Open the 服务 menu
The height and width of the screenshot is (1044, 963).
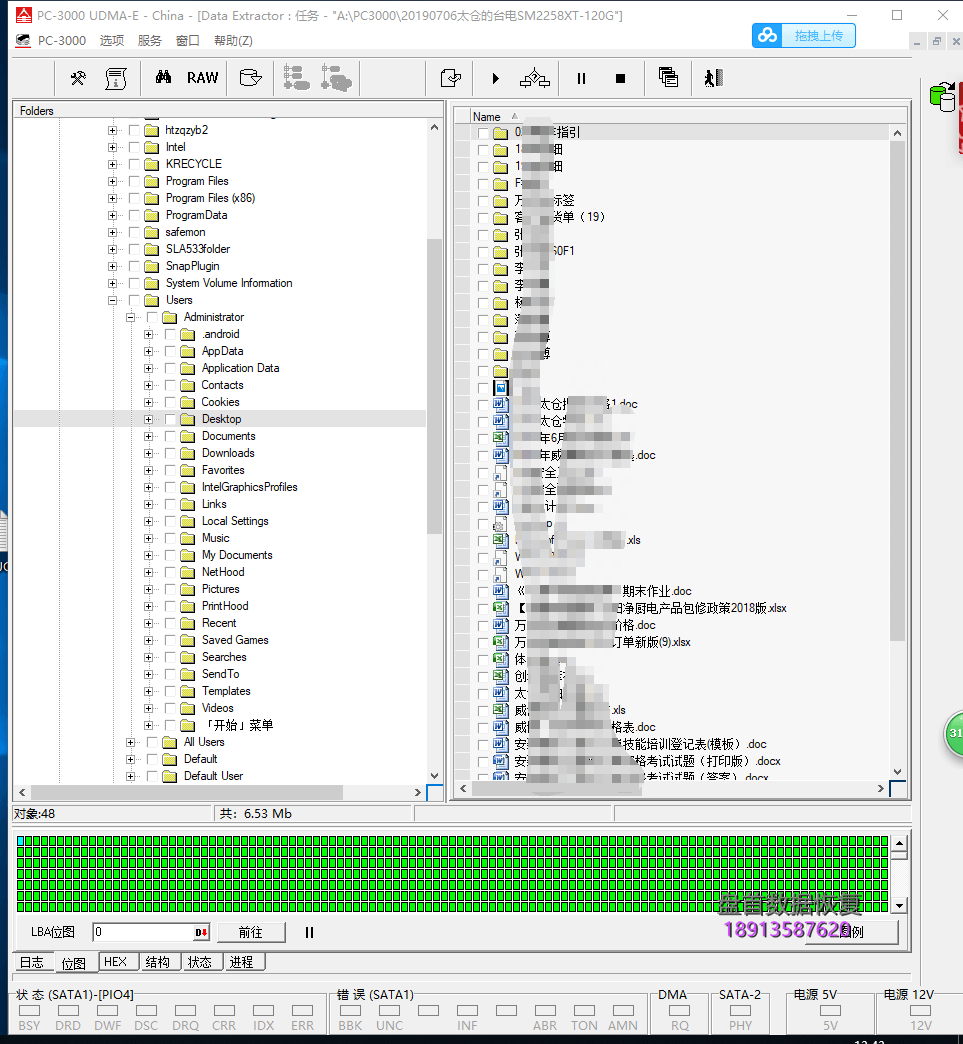150,41
